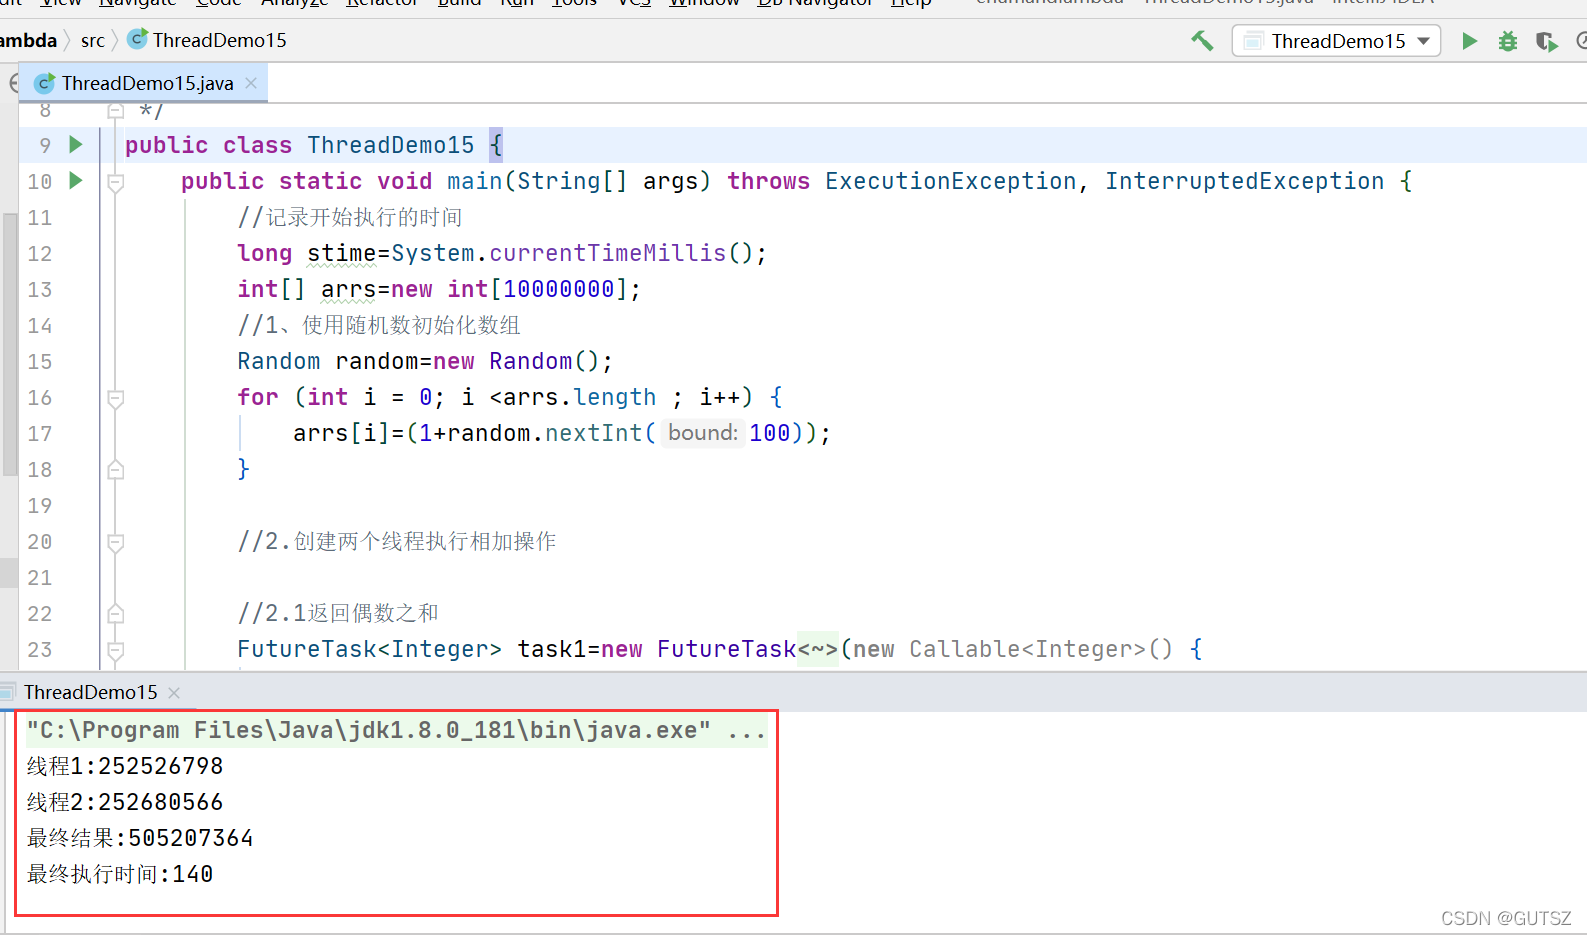The width and height of the screenshot is (1587, 935).
Task: Collapse the FutureTask fold at line 23
Action: tap(116, 650)
